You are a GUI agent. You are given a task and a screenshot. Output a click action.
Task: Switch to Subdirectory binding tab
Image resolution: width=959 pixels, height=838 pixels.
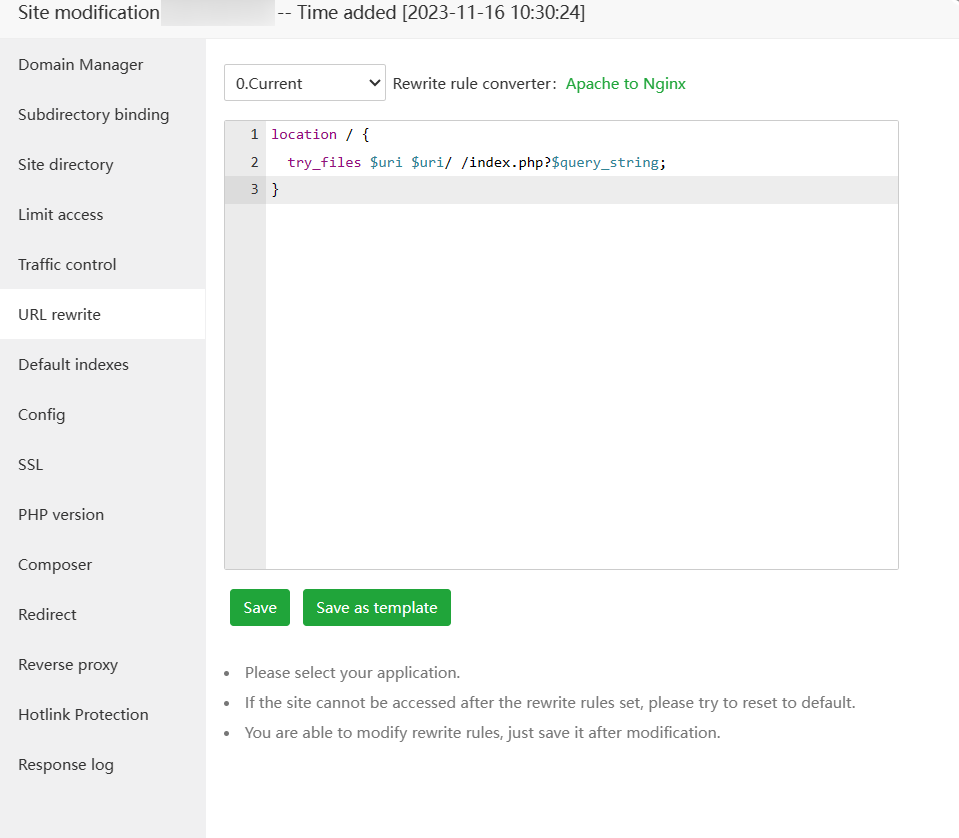pos(93,115)
